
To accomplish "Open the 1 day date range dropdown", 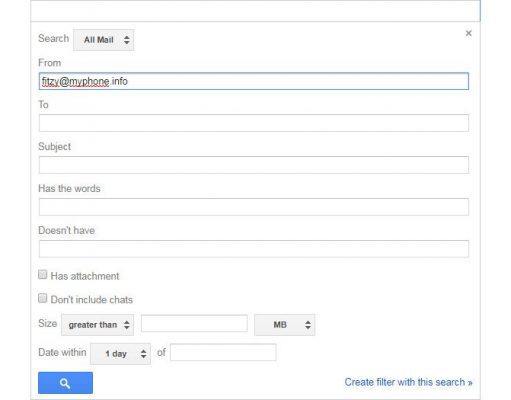I will pos(120,354).
